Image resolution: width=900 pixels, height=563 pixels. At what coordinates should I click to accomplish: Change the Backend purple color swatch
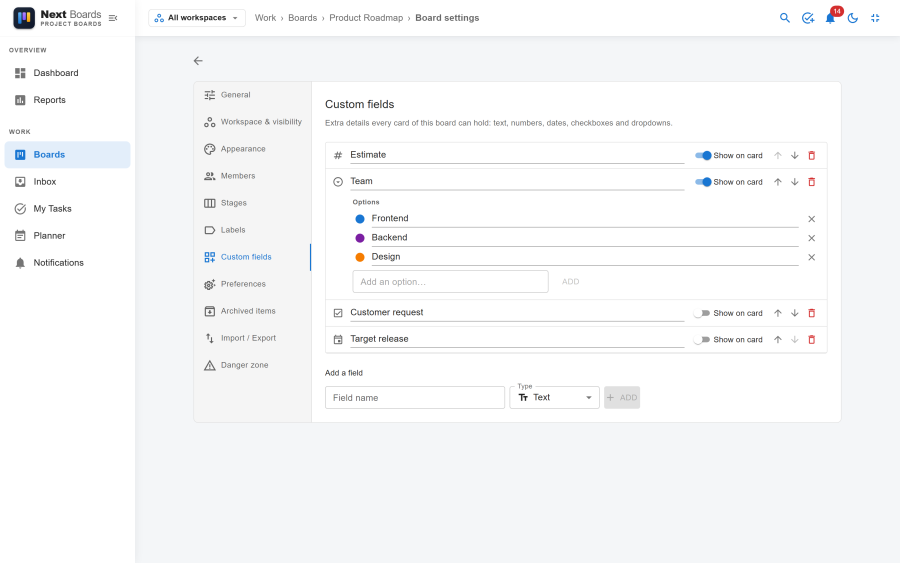coord(360,238)
